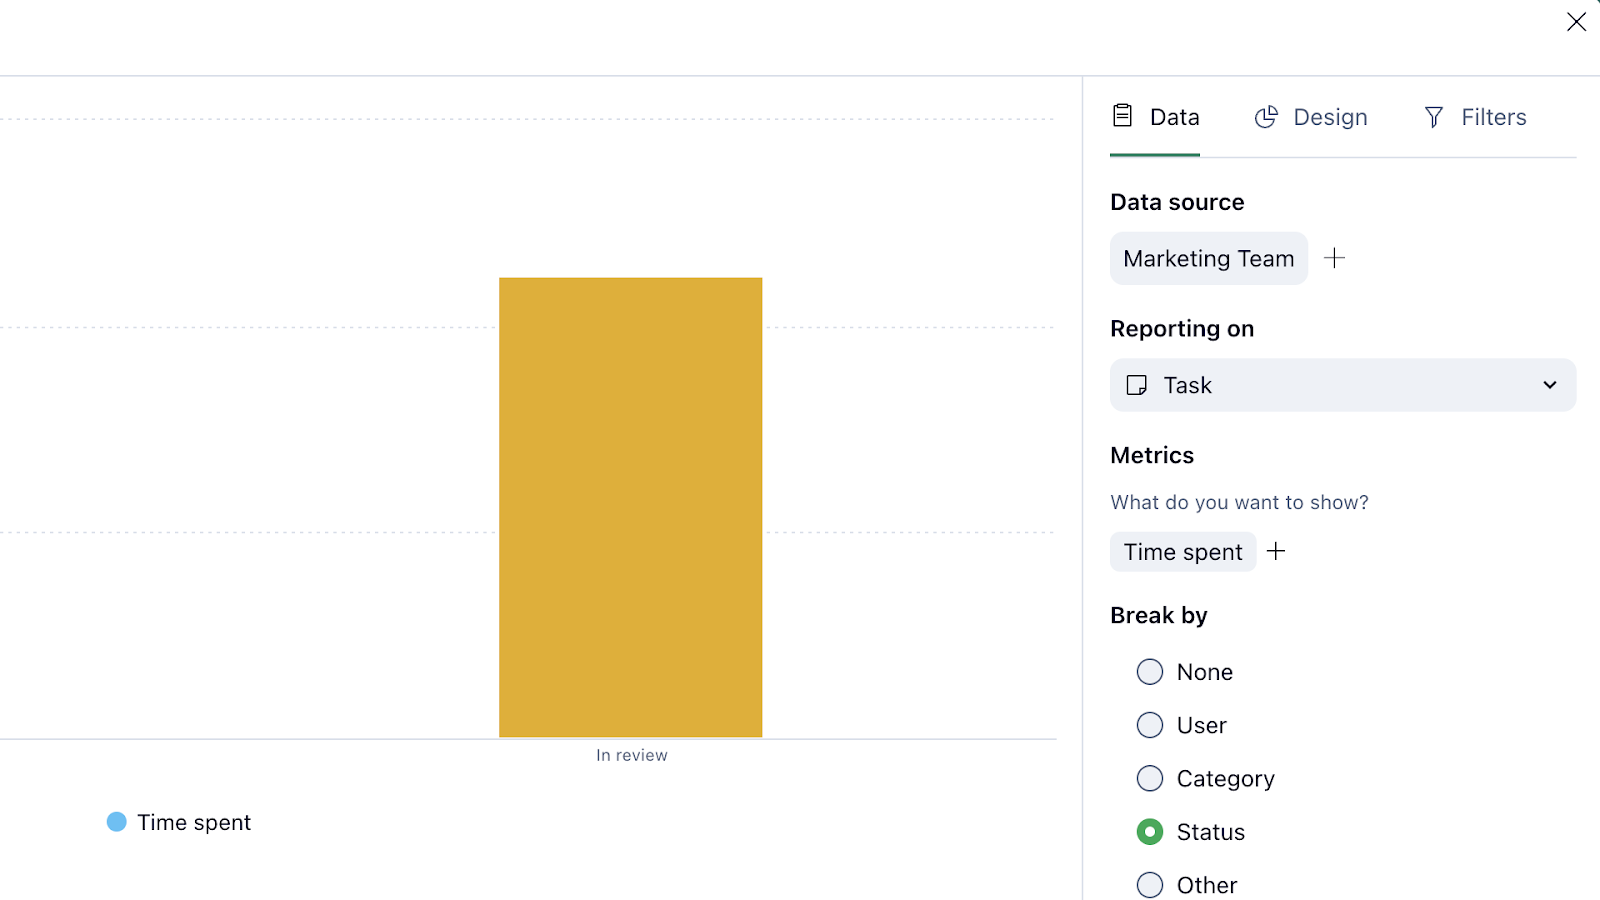Switch to the Data tab

pos(1155,117)
